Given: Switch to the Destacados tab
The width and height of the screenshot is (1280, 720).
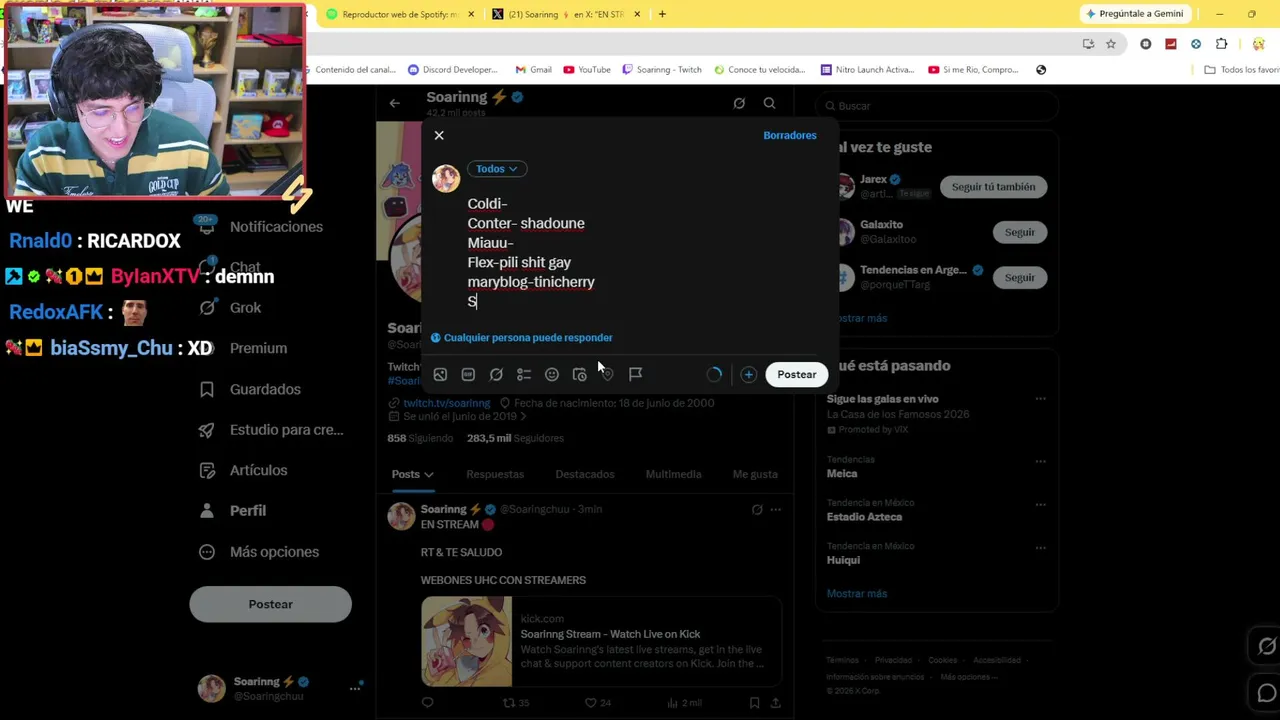Looking at the screenshot, I should click(585, 474).
